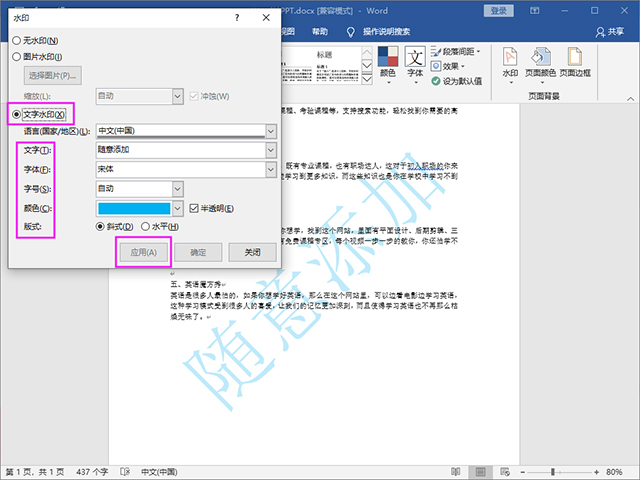Screen dimensions: 640x480
Task: Click page indicator 第 1 页, 共 1 页
Action: (x=35, y=472)
